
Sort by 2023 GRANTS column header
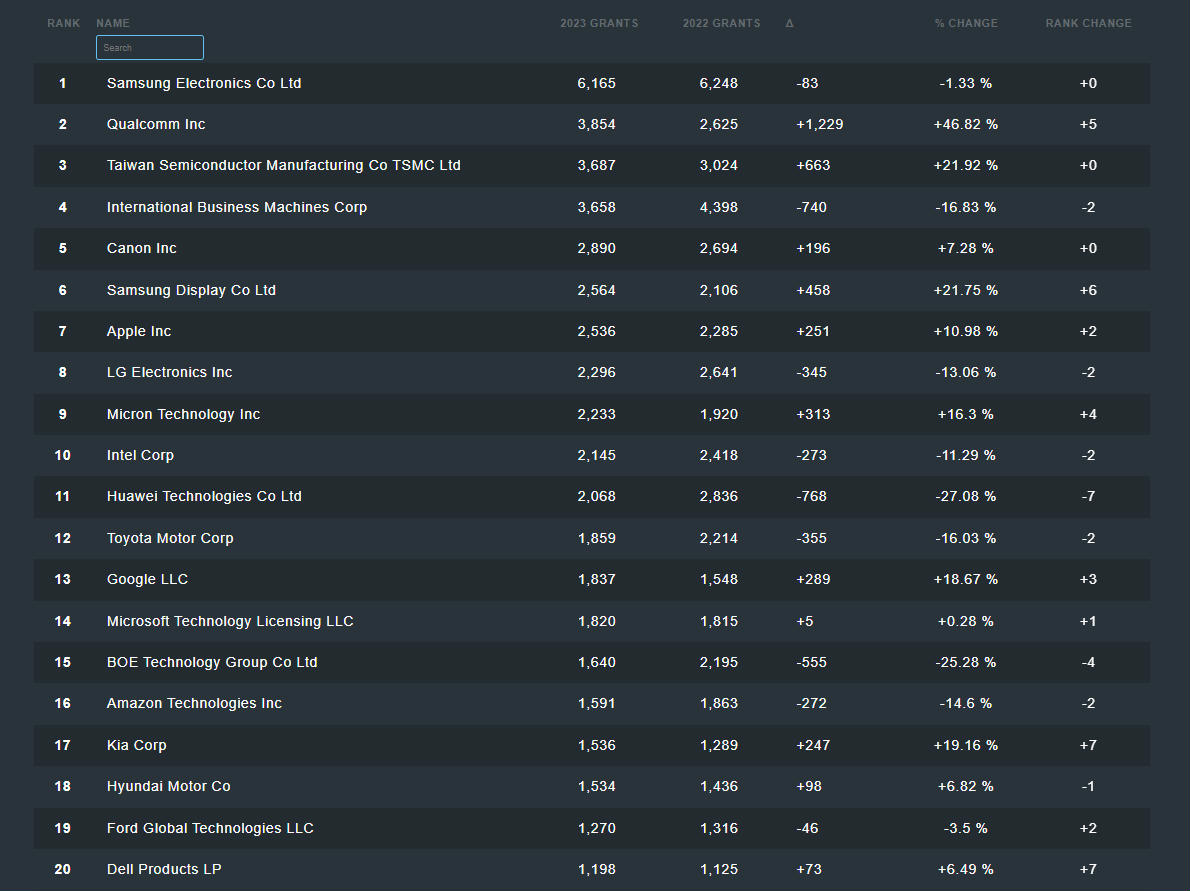coord(599,24)
